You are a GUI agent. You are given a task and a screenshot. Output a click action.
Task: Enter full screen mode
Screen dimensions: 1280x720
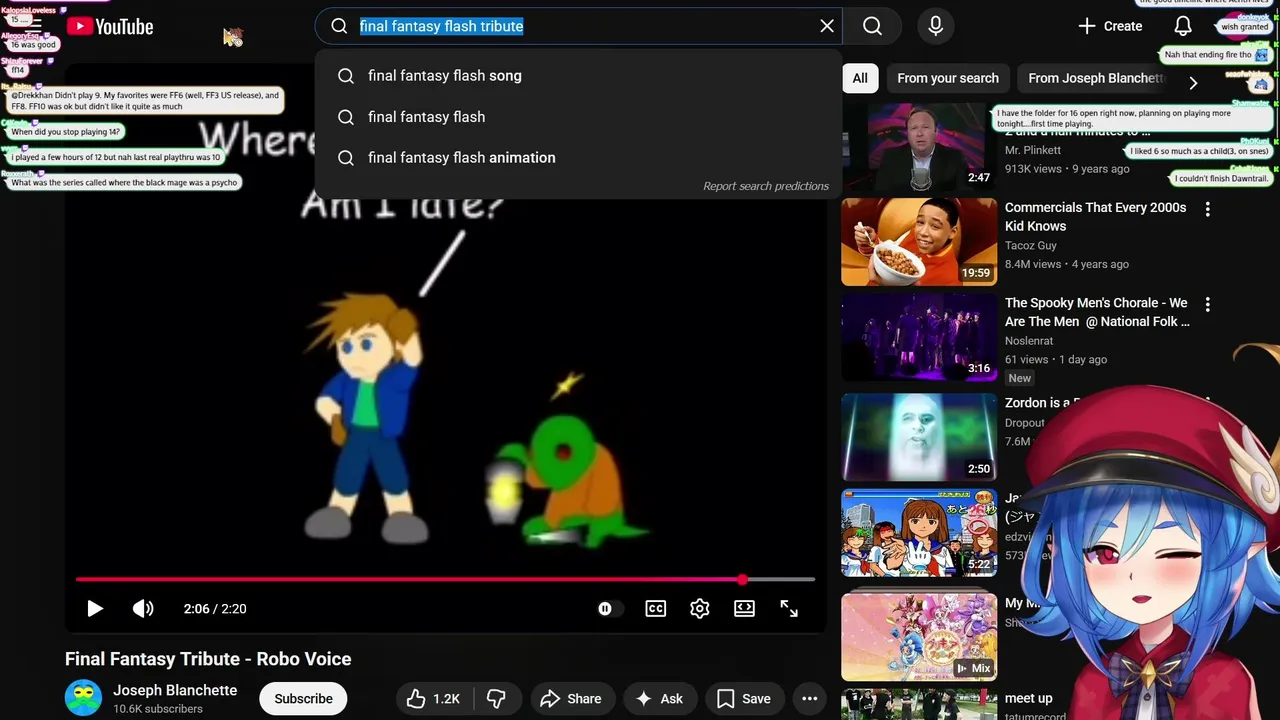789,608
